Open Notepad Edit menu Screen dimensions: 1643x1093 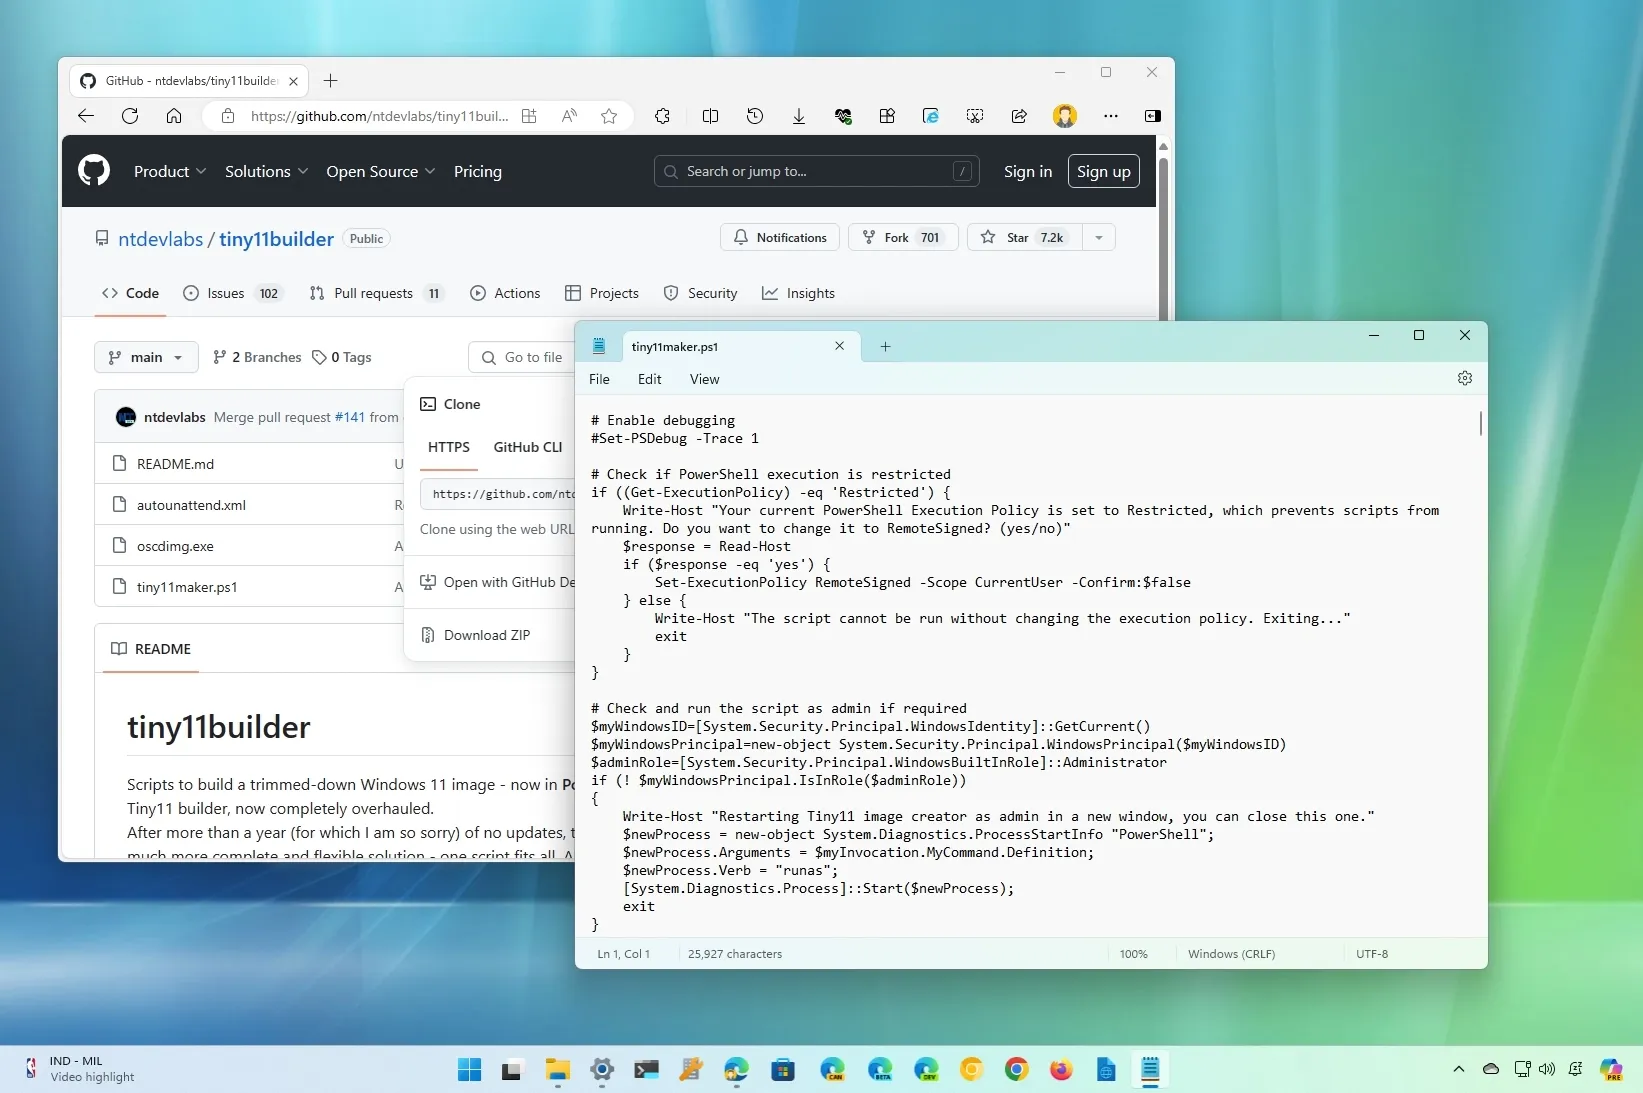(650, 379)
